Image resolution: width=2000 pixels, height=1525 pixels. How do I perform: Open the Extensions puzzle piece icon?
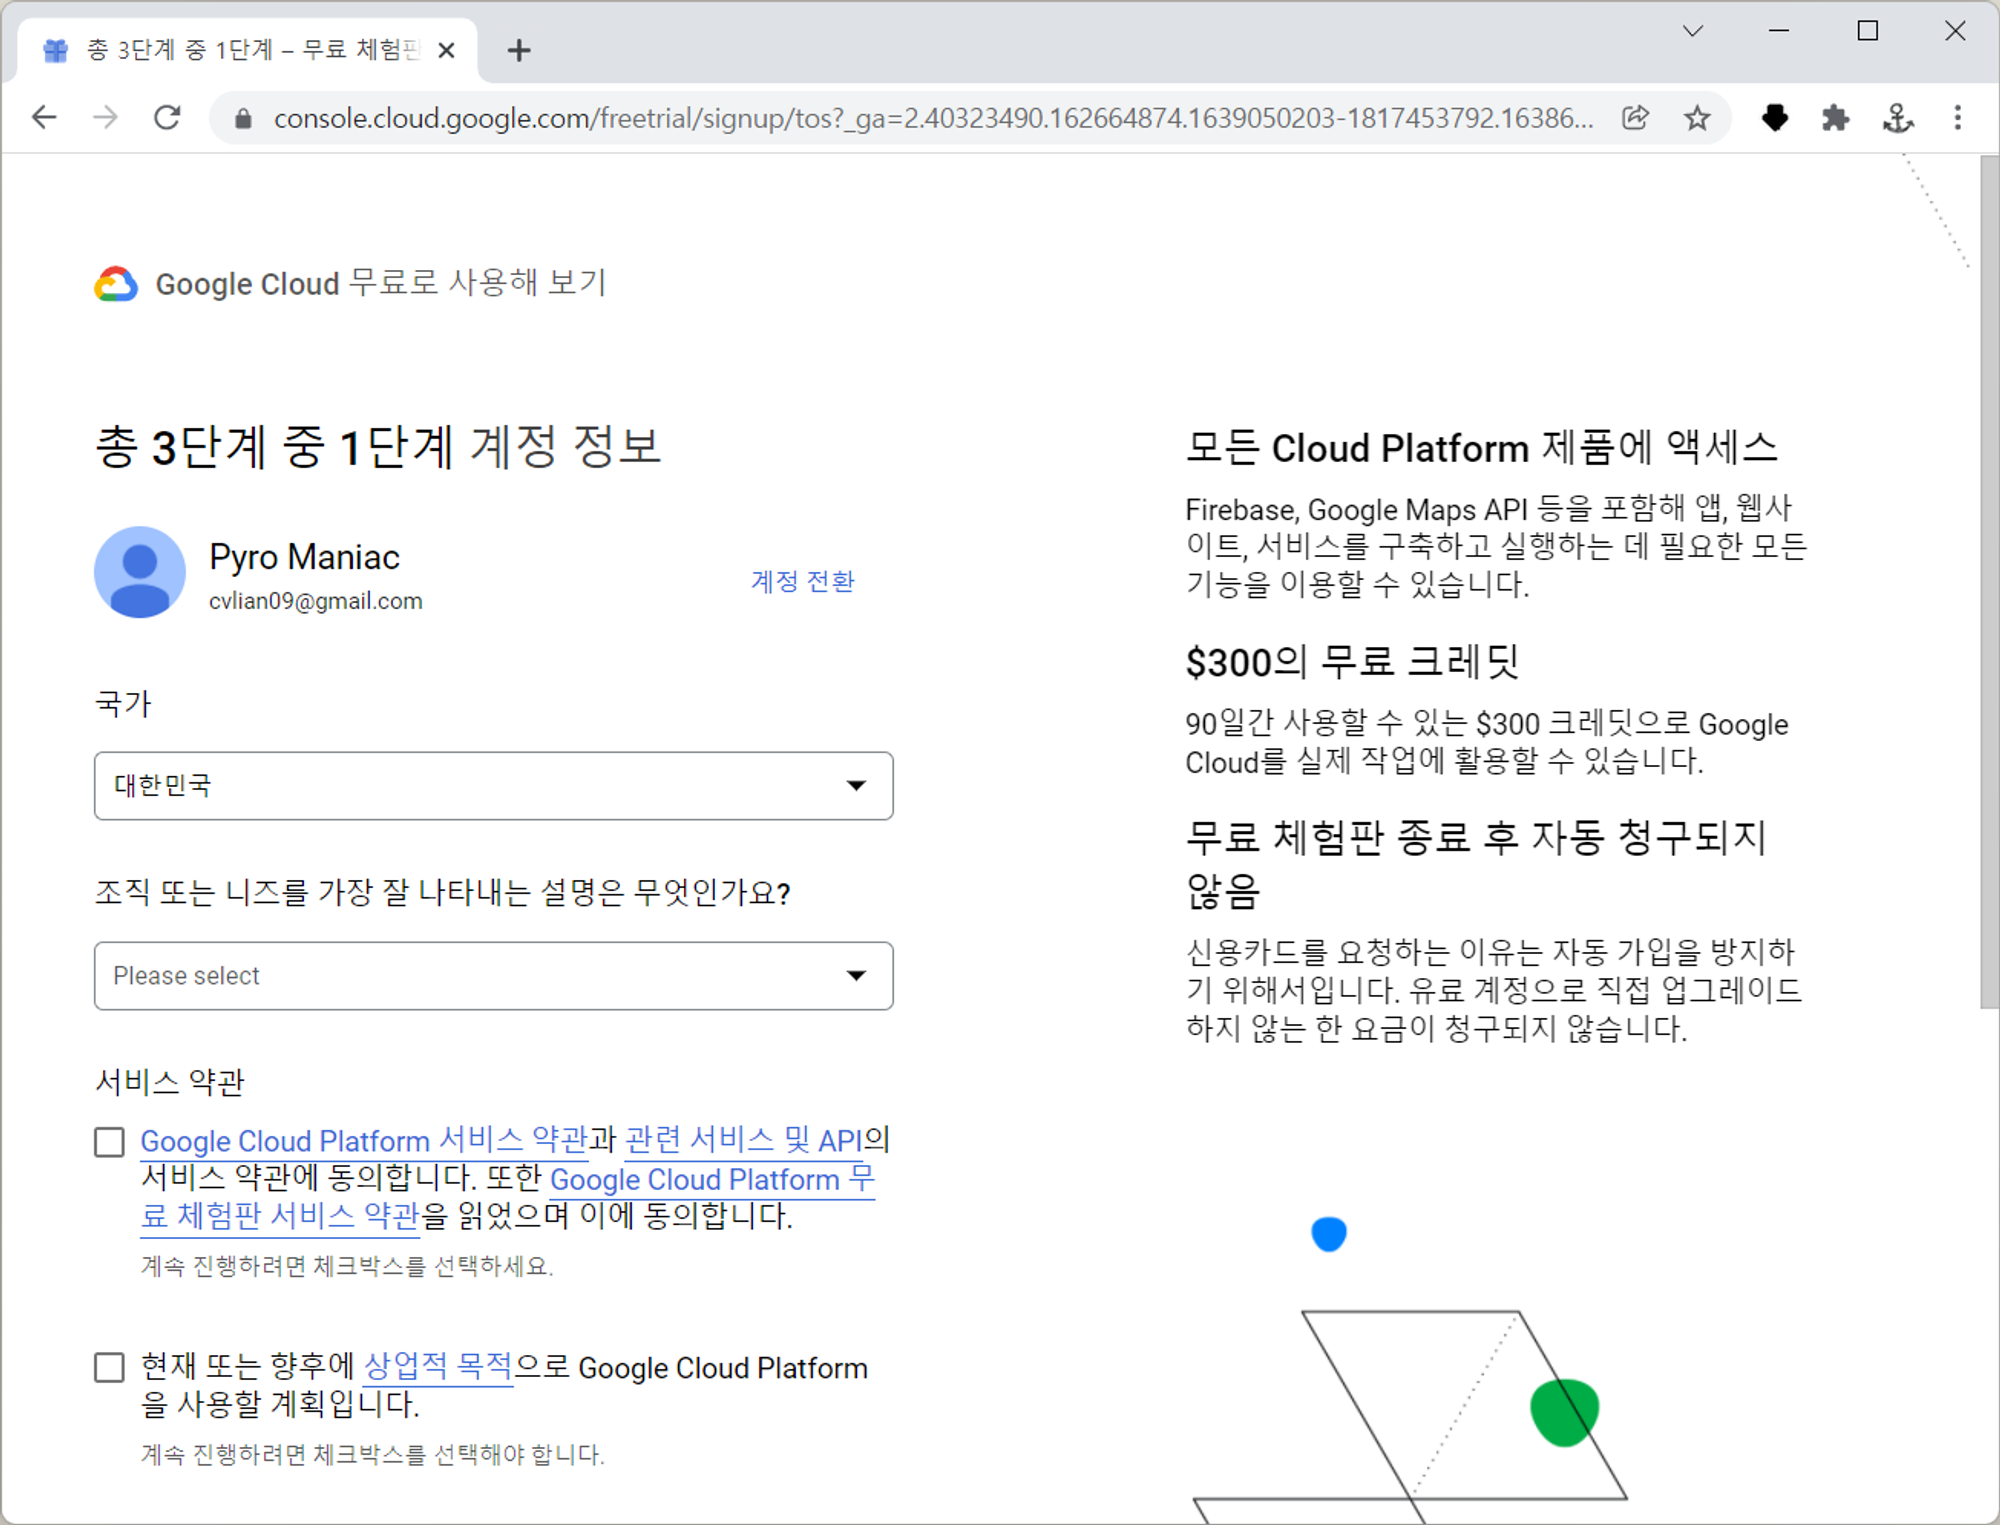coord(1835,118)
